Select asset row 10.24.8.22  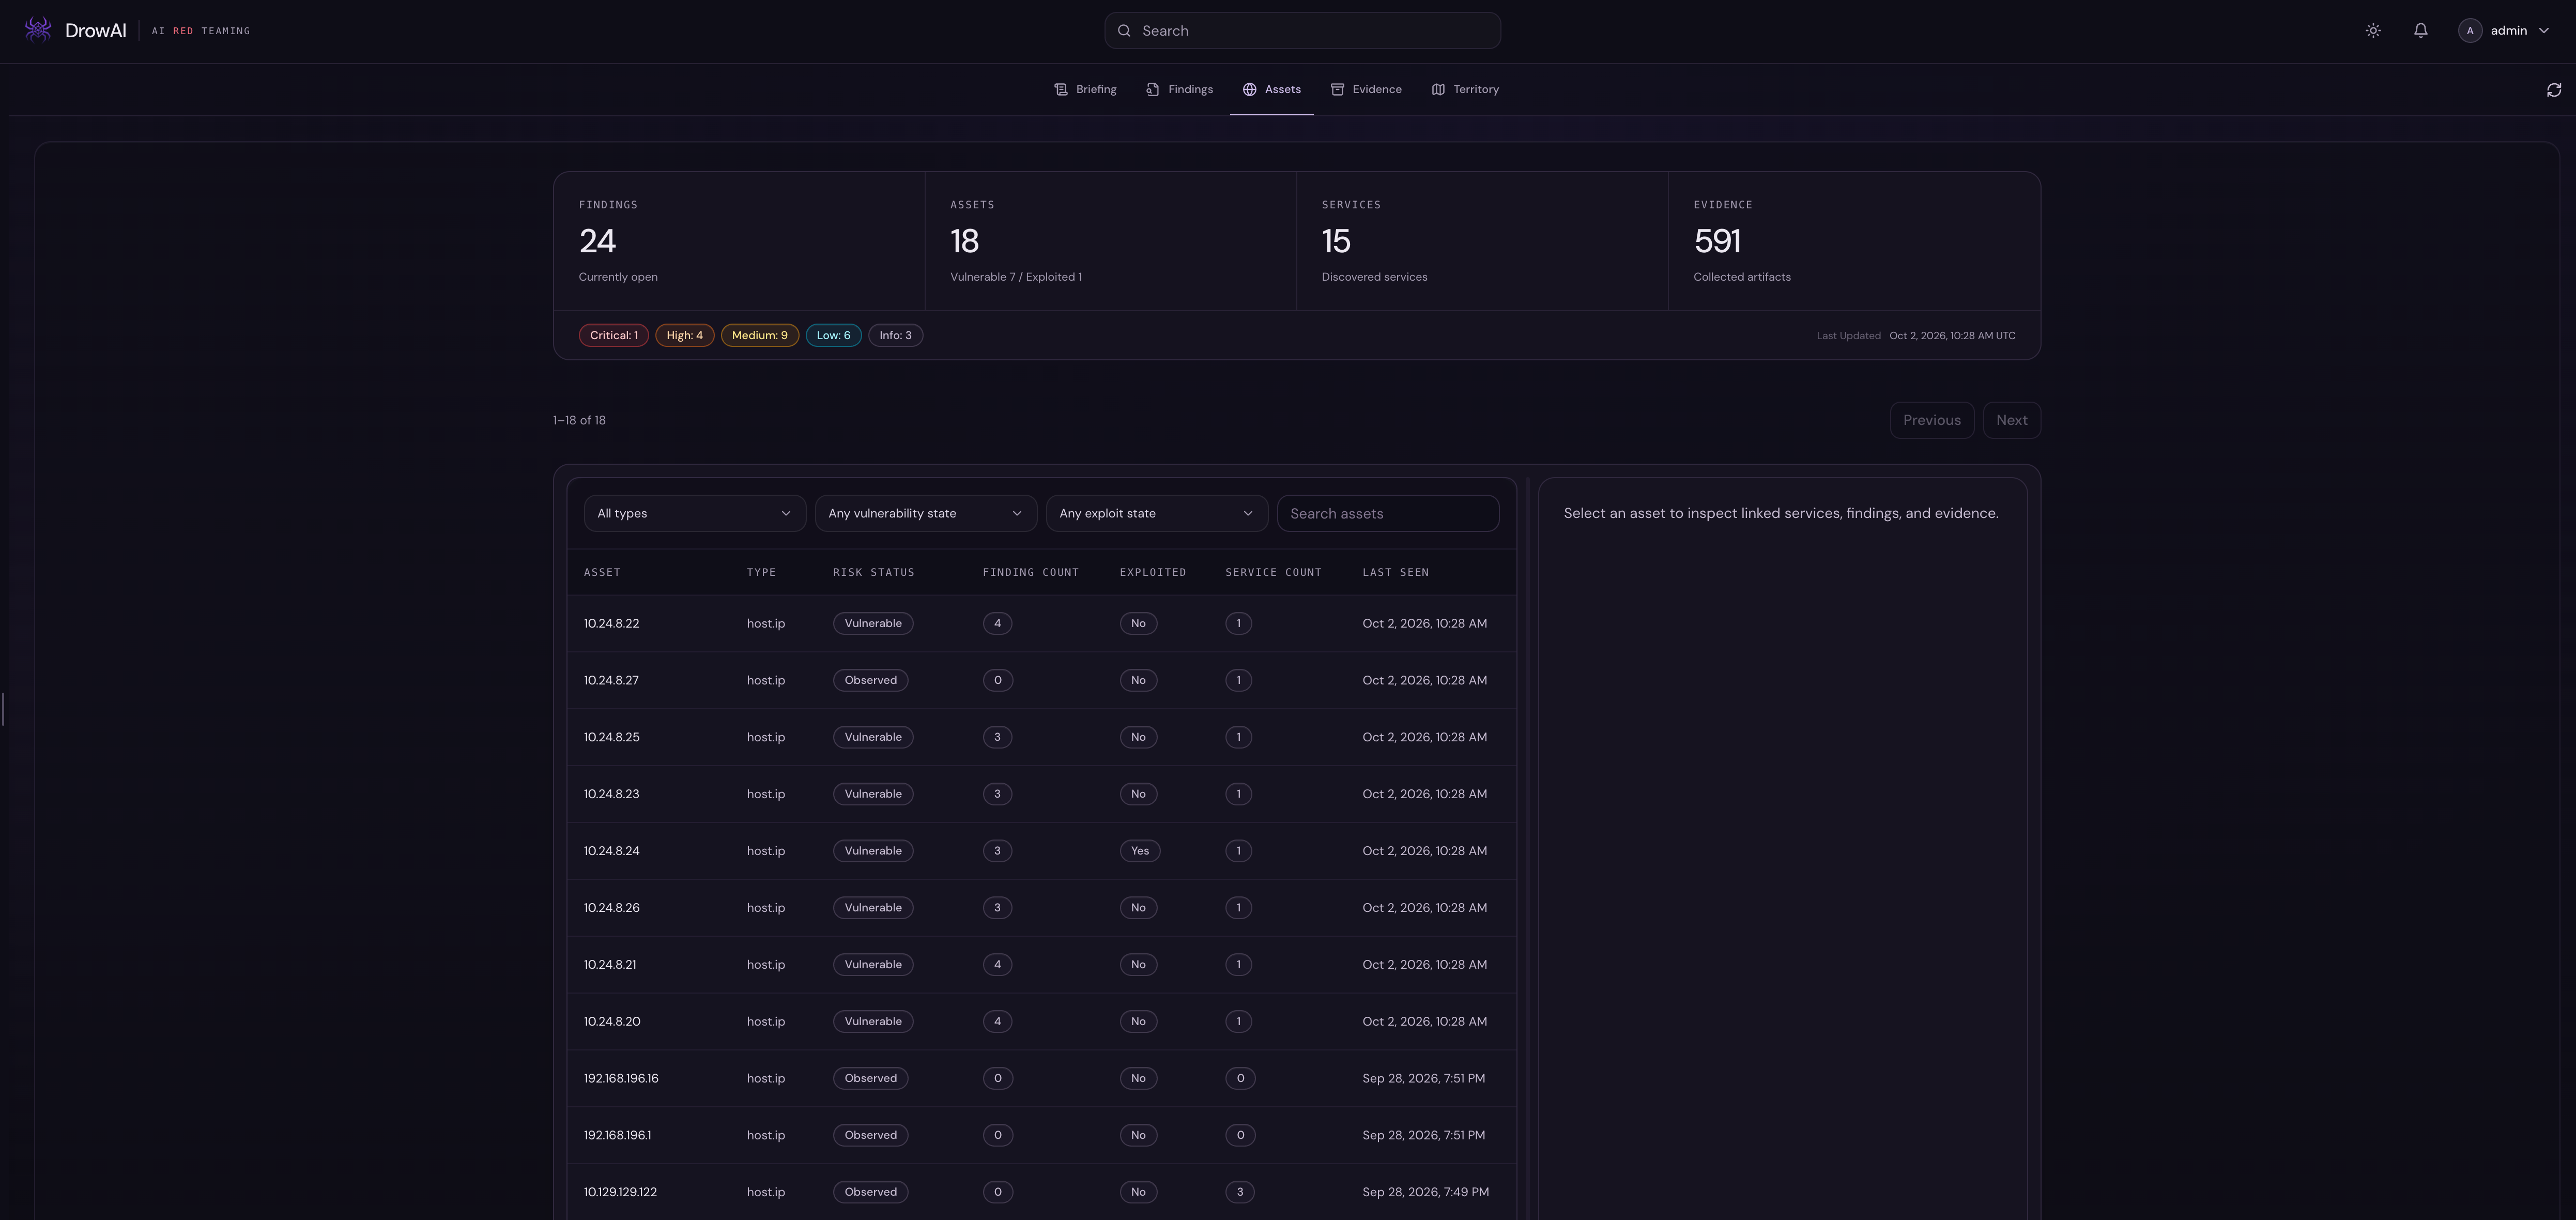[x=1041, y=623]
